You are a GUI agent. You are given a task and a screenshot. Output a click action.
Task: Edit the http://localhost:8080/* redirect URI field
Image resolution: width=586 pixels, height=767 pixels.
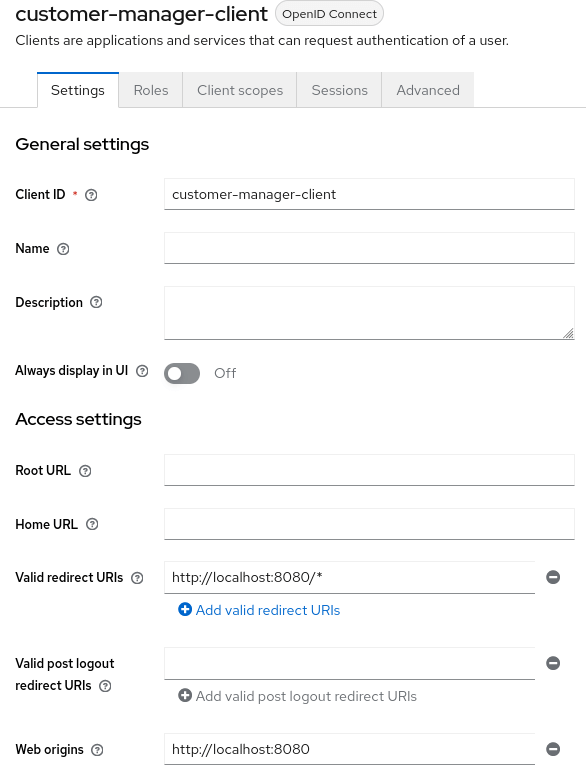pyautogui.click(x=349, y=578)
